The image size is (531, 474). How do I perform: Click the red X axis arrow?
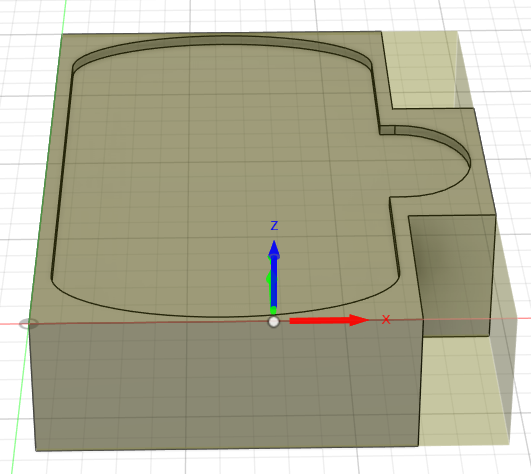coord(328,320)
